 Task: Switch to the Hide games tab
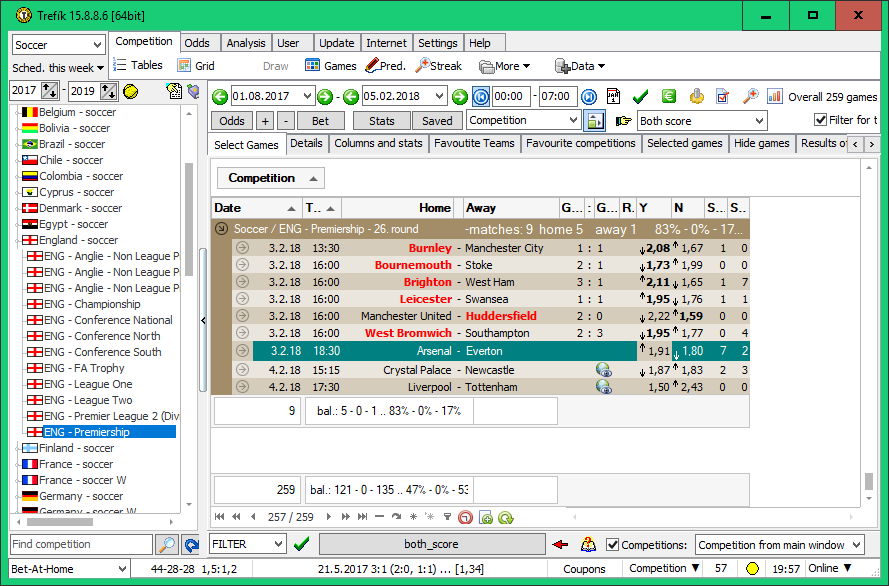pos(761,143)
